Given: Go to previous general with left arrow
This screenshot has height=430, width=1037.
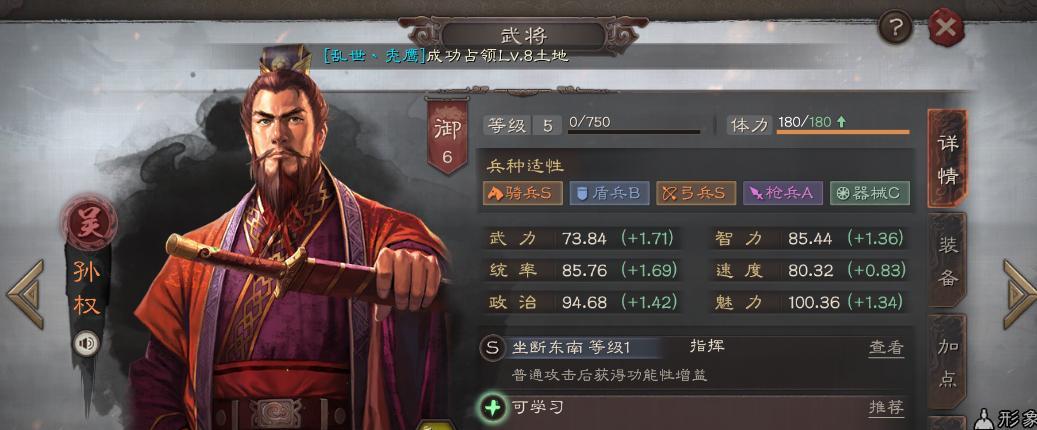Looking at the screenshot, I should tap(25, 294).
